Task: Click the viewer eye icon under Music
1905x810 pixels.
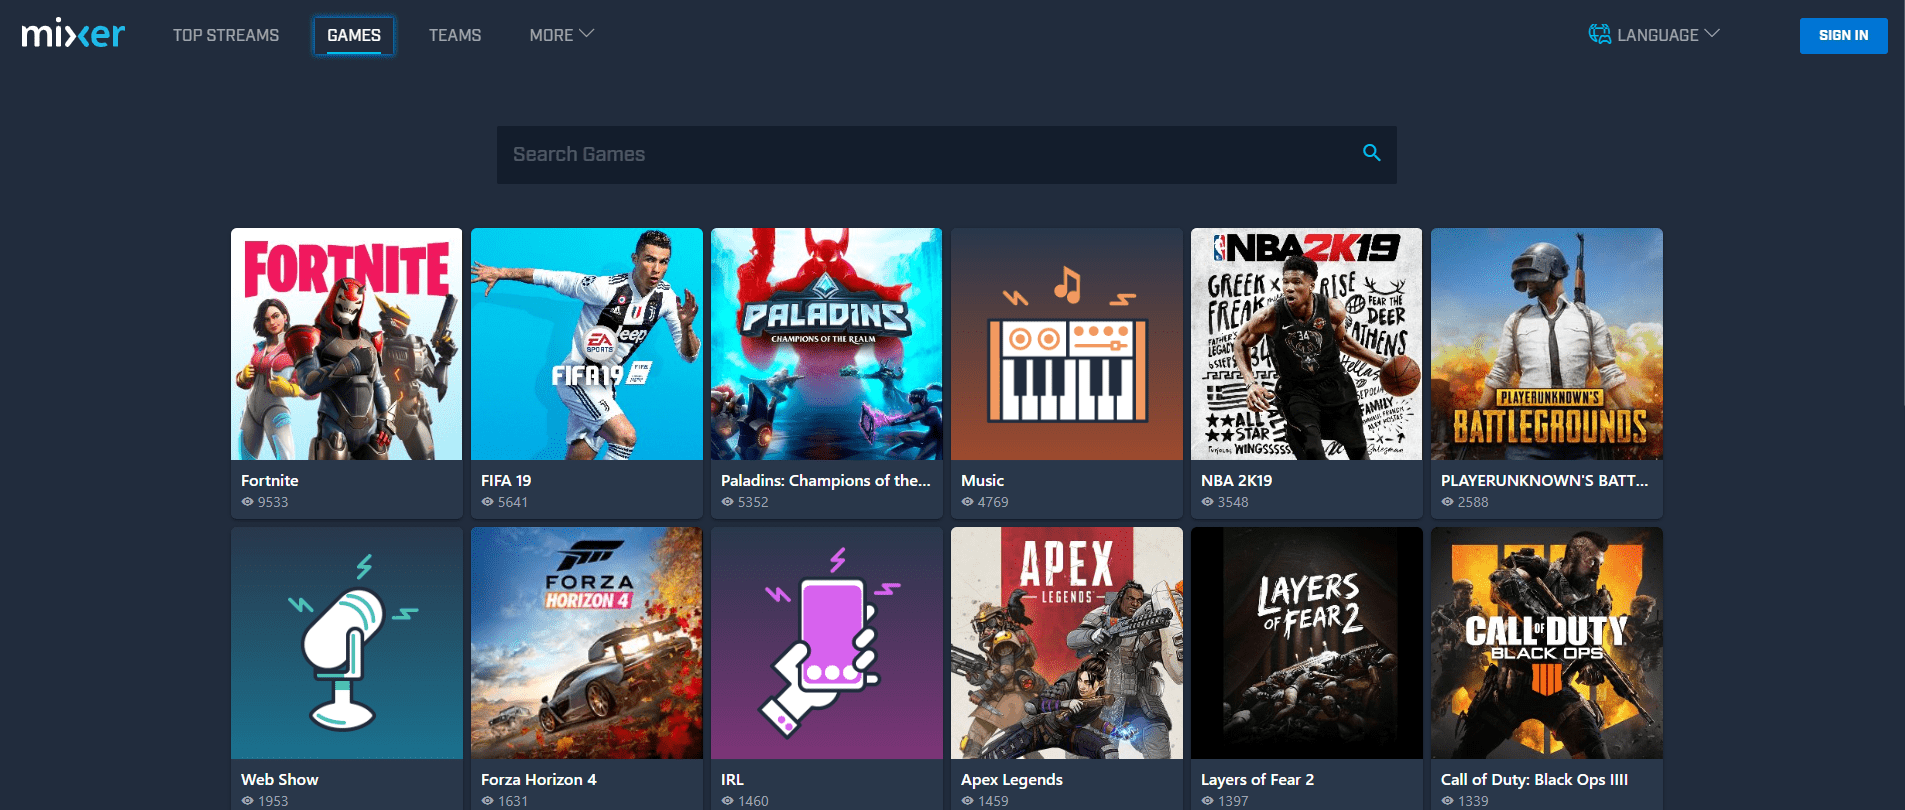Action: [x=967, y=502]
